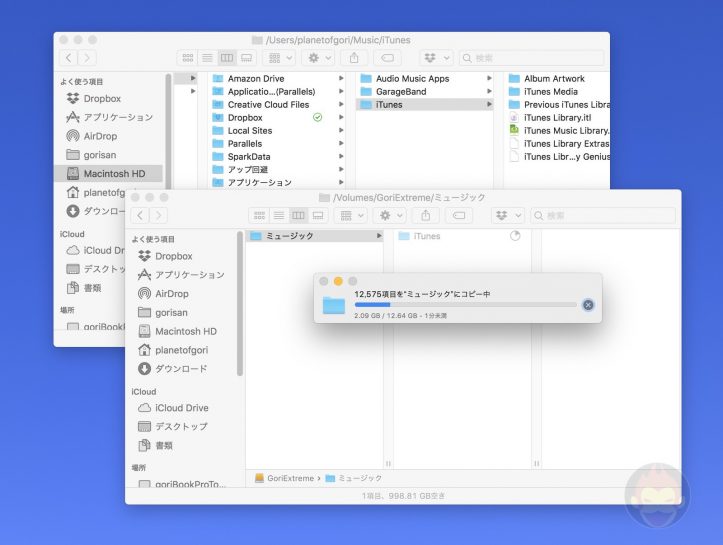The image size is (723, 545).
Task: Select Macintosh HD in back window sidebar
Action: (x=108, y=173)
